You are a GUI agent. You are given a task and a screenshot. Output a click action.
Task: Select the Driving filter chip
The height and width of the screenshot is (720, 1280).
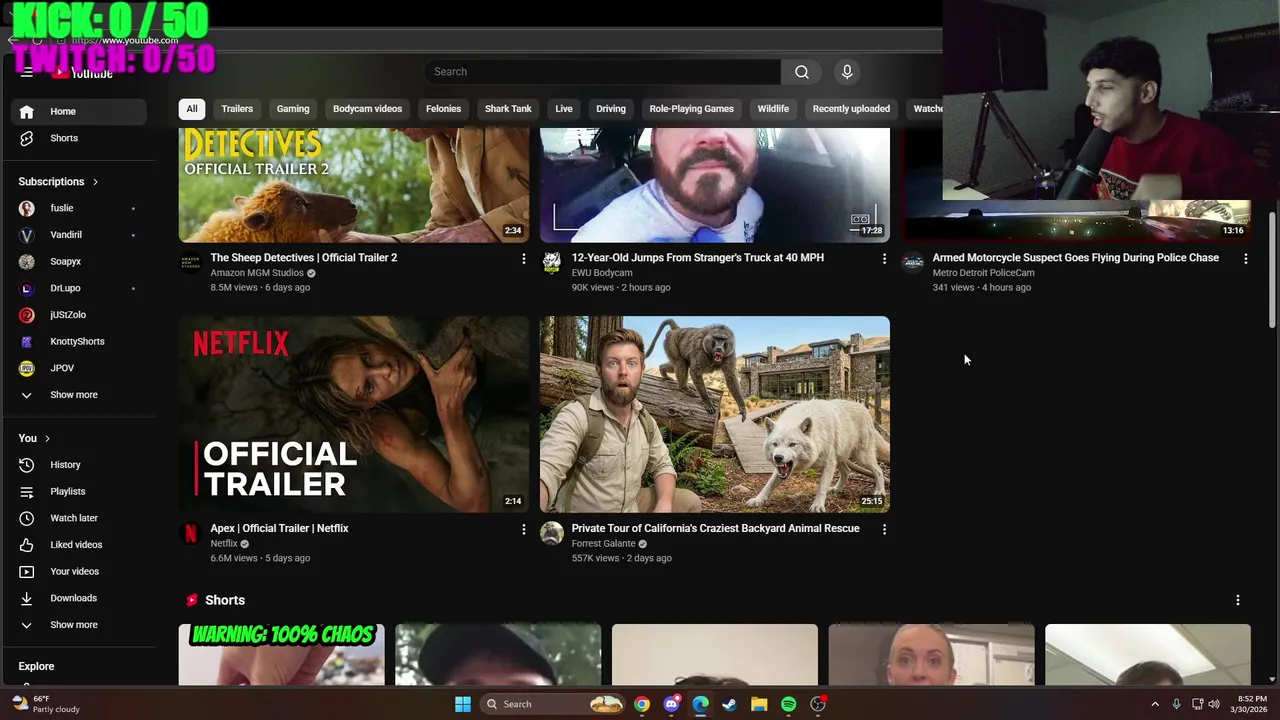(x=611, y=109)
